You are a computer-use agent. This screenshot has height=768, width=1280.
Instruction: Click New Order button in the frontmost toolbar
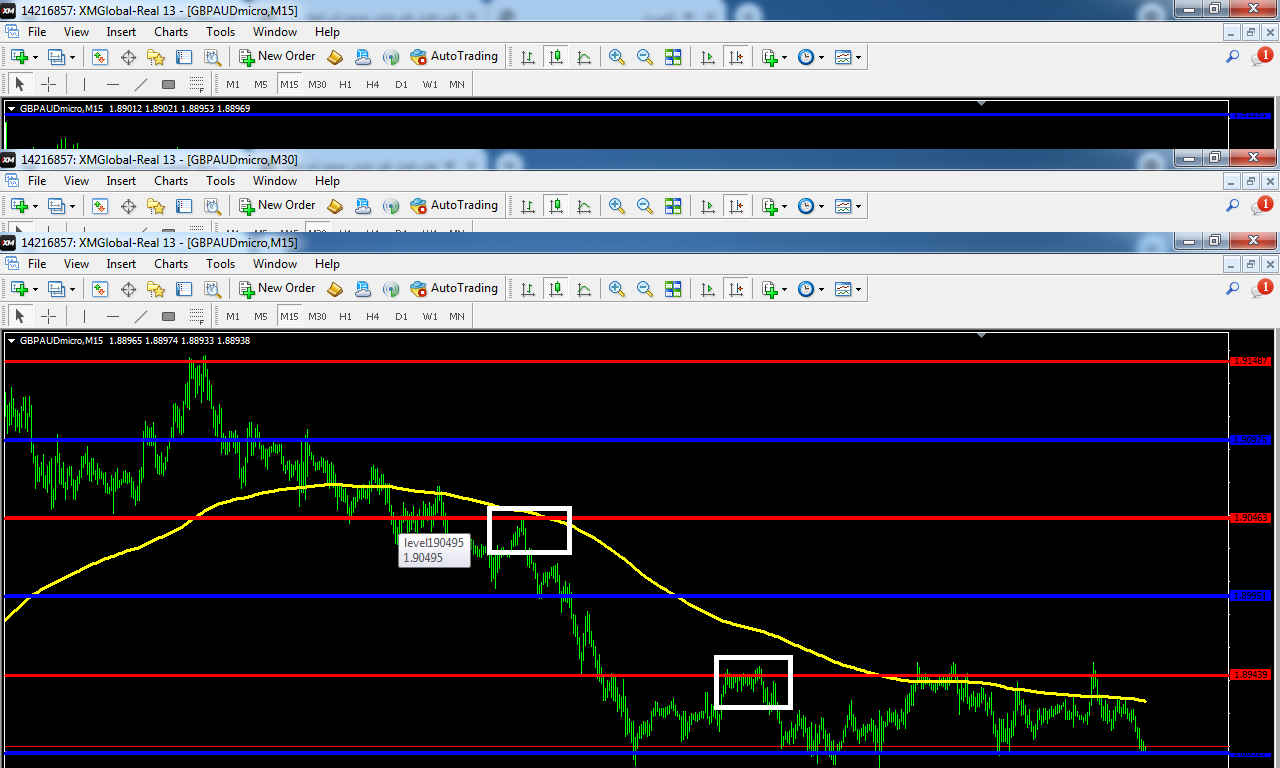(x=277, y=288)
